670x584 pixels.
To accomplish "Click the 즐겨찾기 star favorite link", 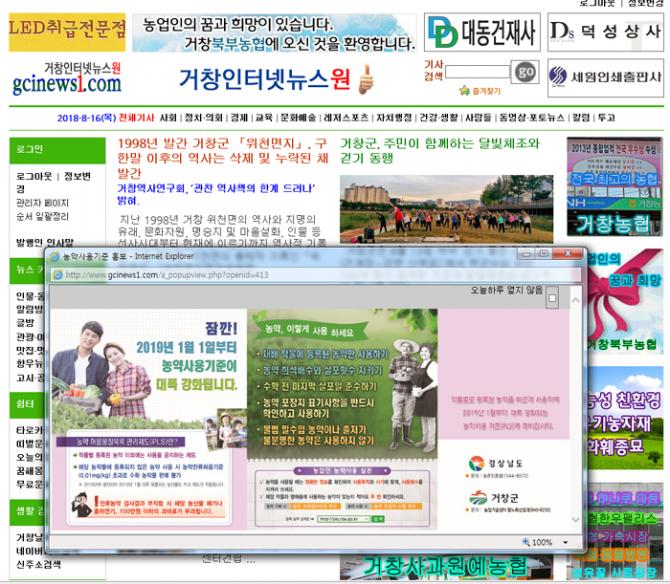I will click(480, 91).
